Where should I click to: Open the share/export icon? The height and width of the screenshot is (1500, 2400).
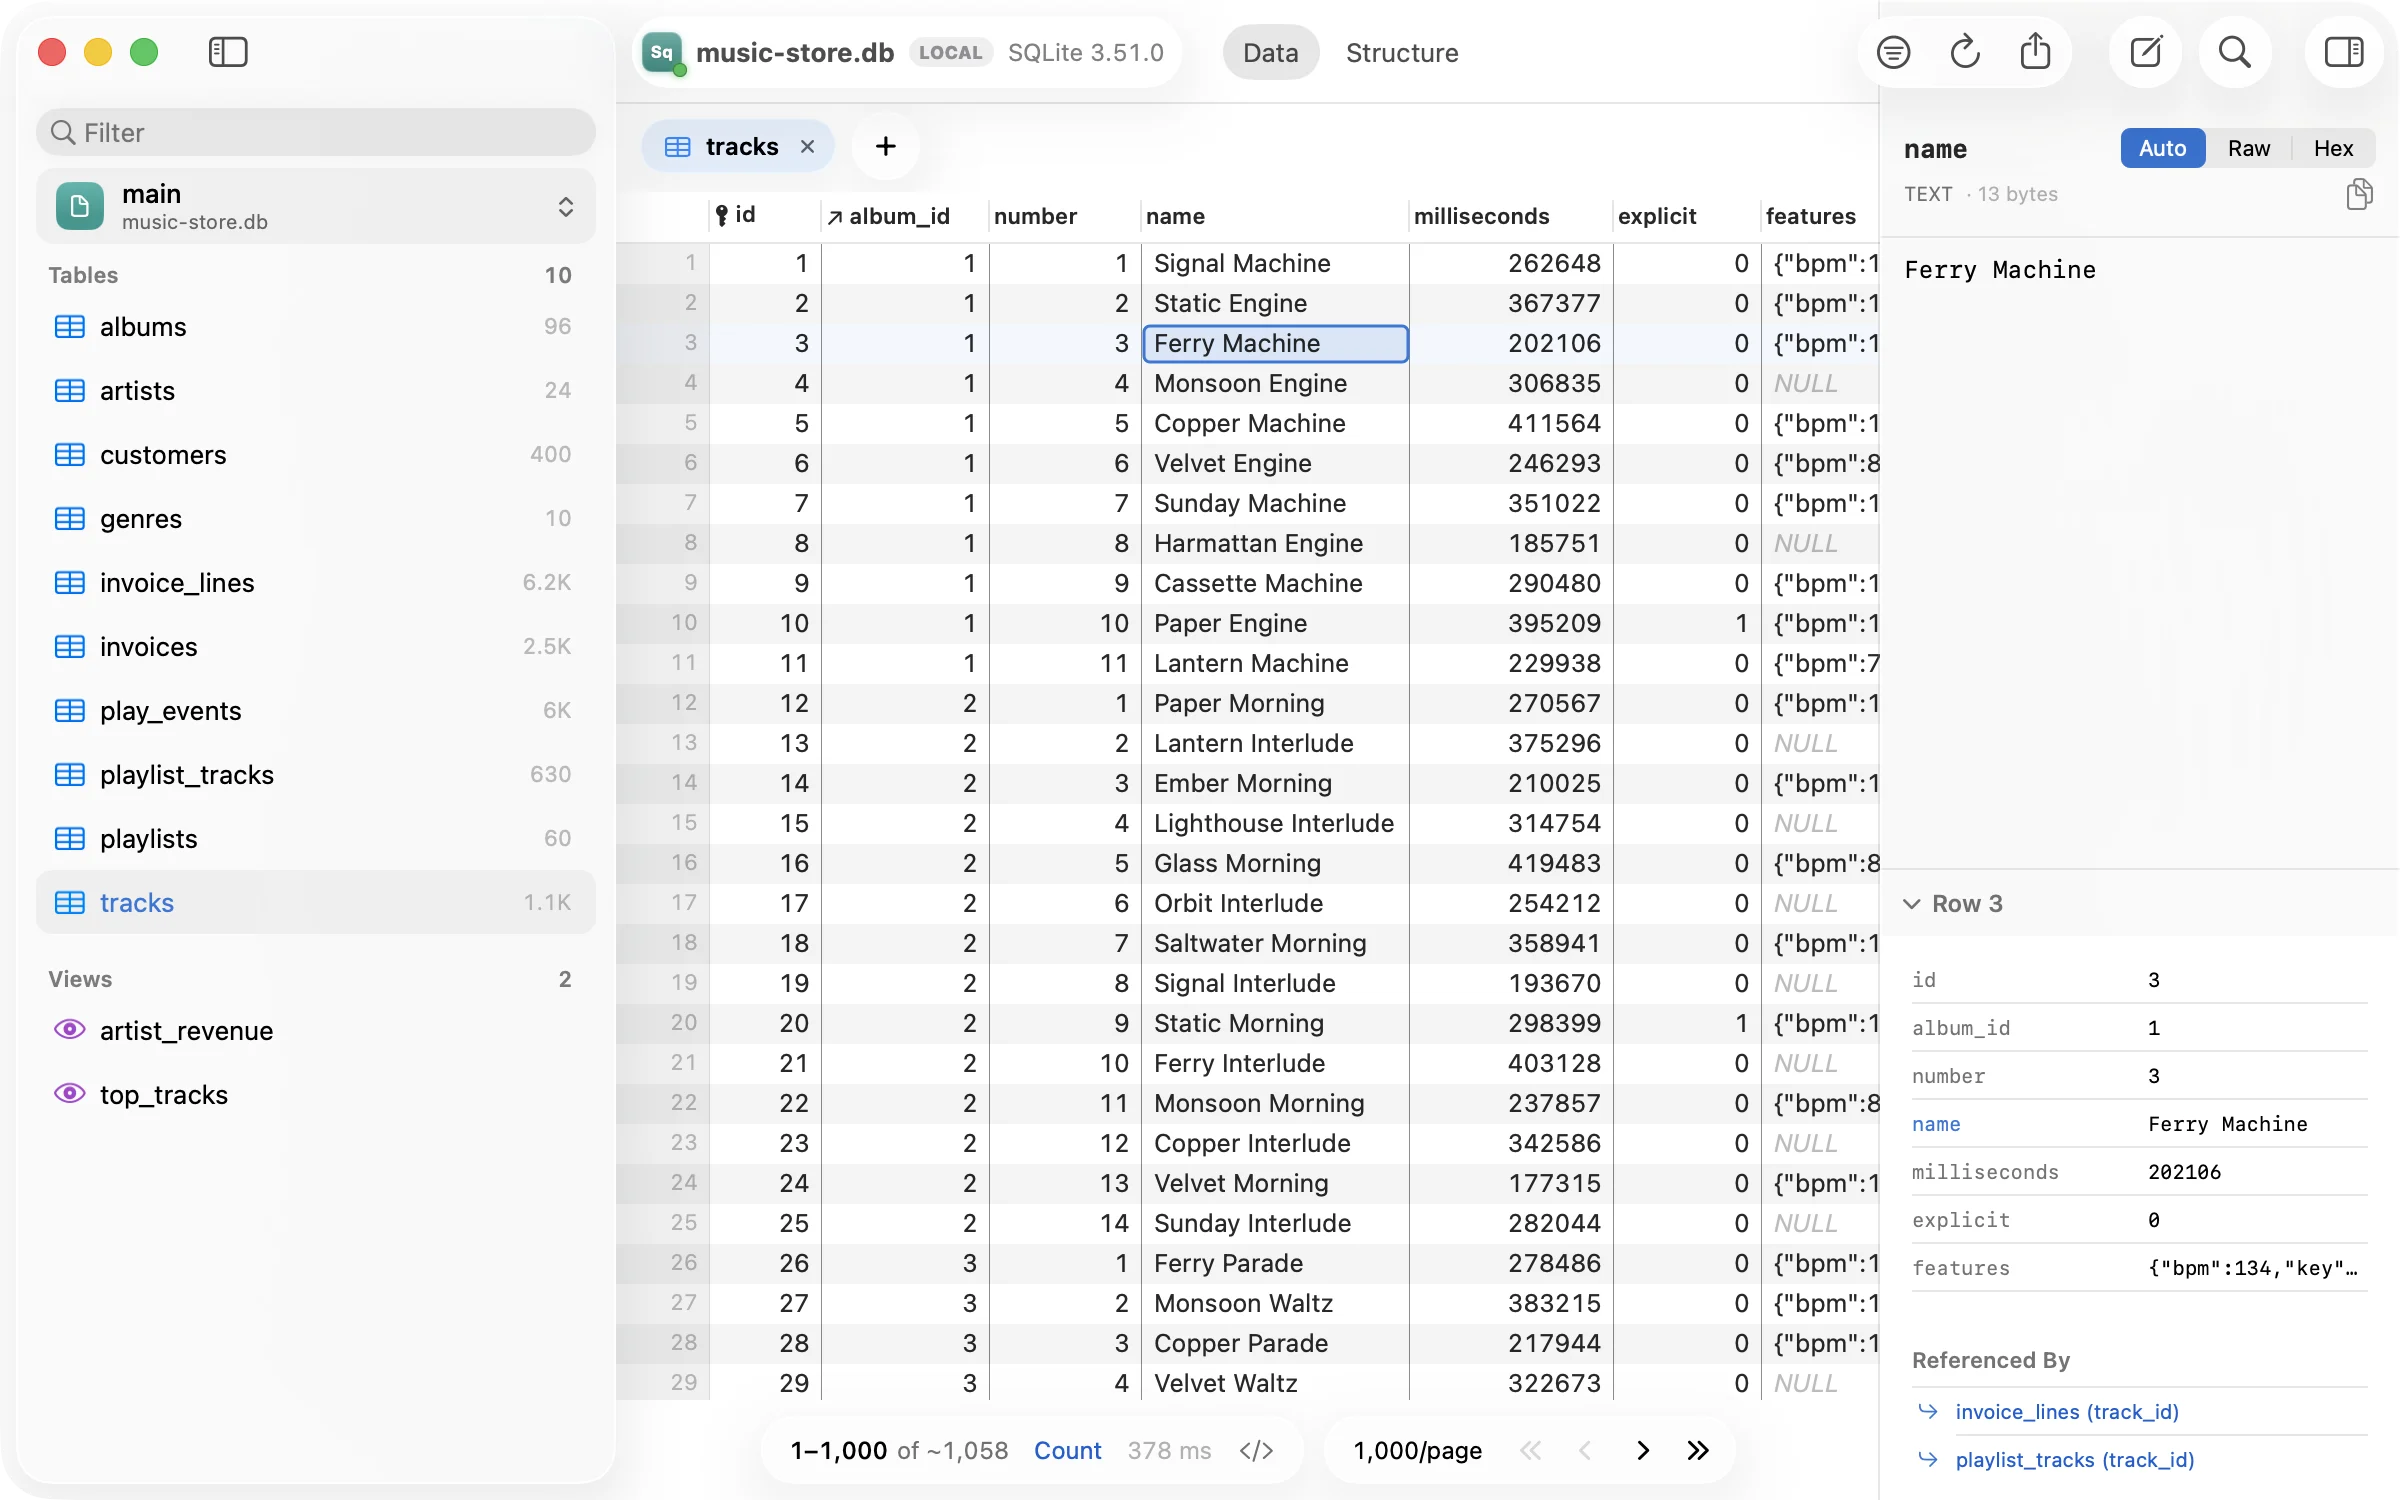click(x=2035, y=52)
